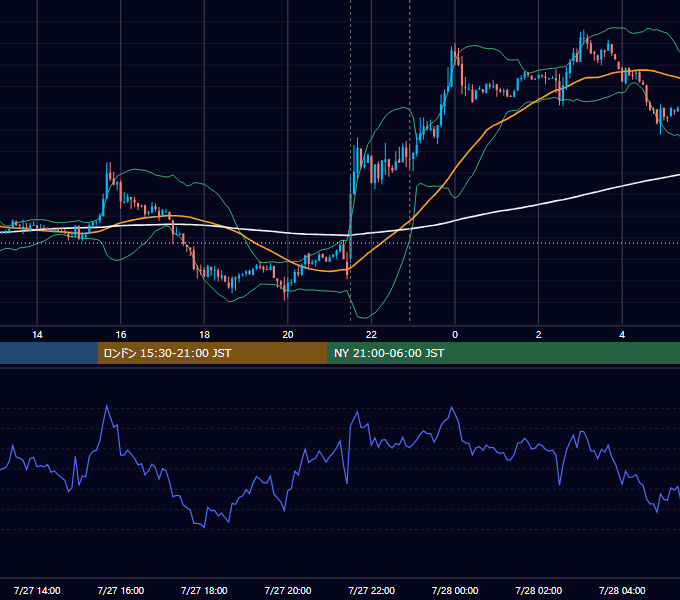Click the 14 hour axis label
Screen dimensions: 680x600
(x=37, y=335)
